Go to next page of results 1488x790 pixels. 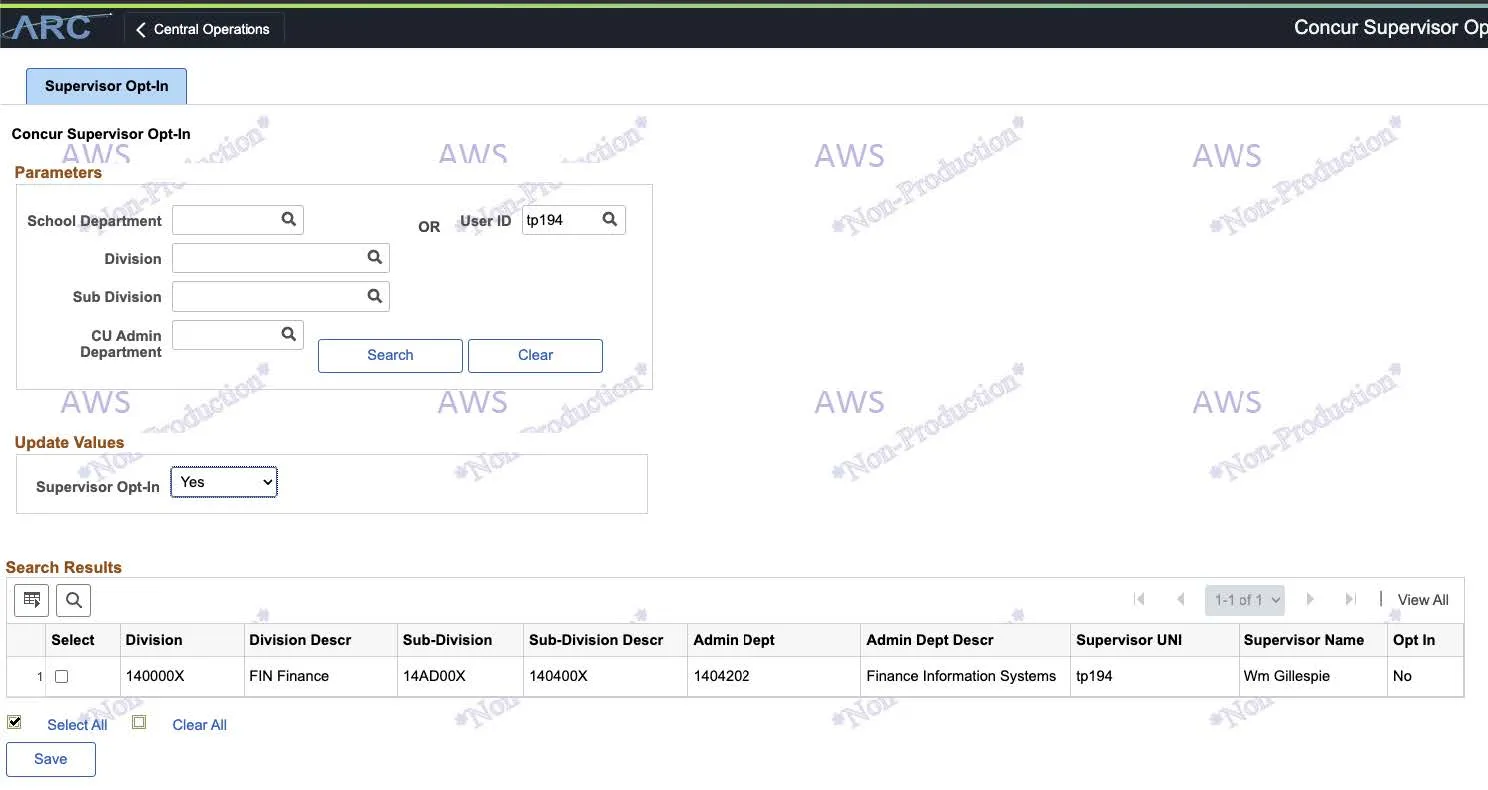[1310, 599]
